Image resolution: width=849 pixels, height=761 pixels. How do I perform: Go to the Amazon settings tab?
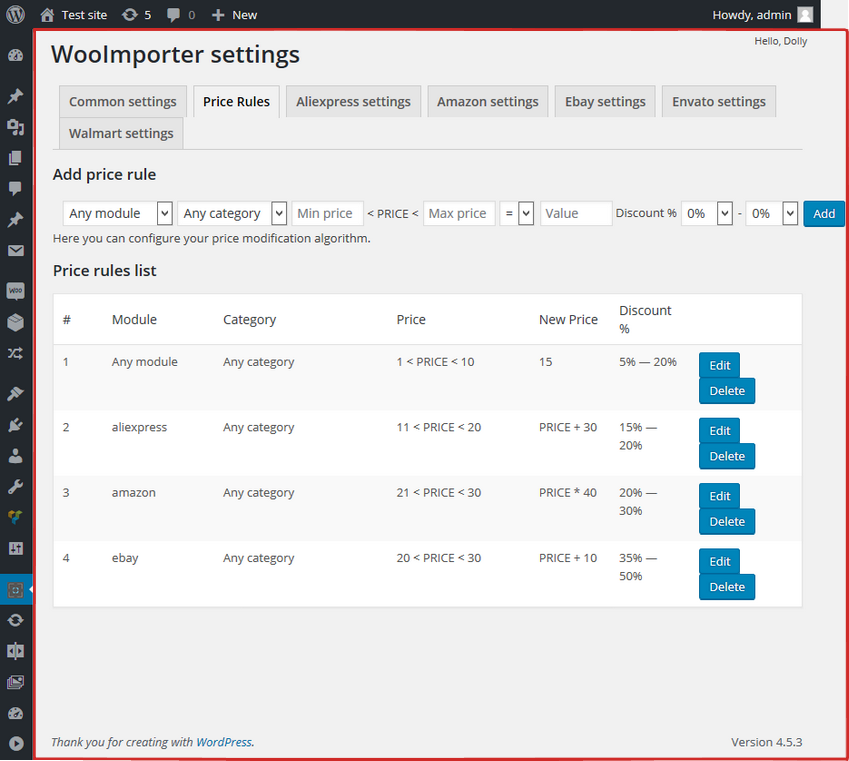pos(488,101)
